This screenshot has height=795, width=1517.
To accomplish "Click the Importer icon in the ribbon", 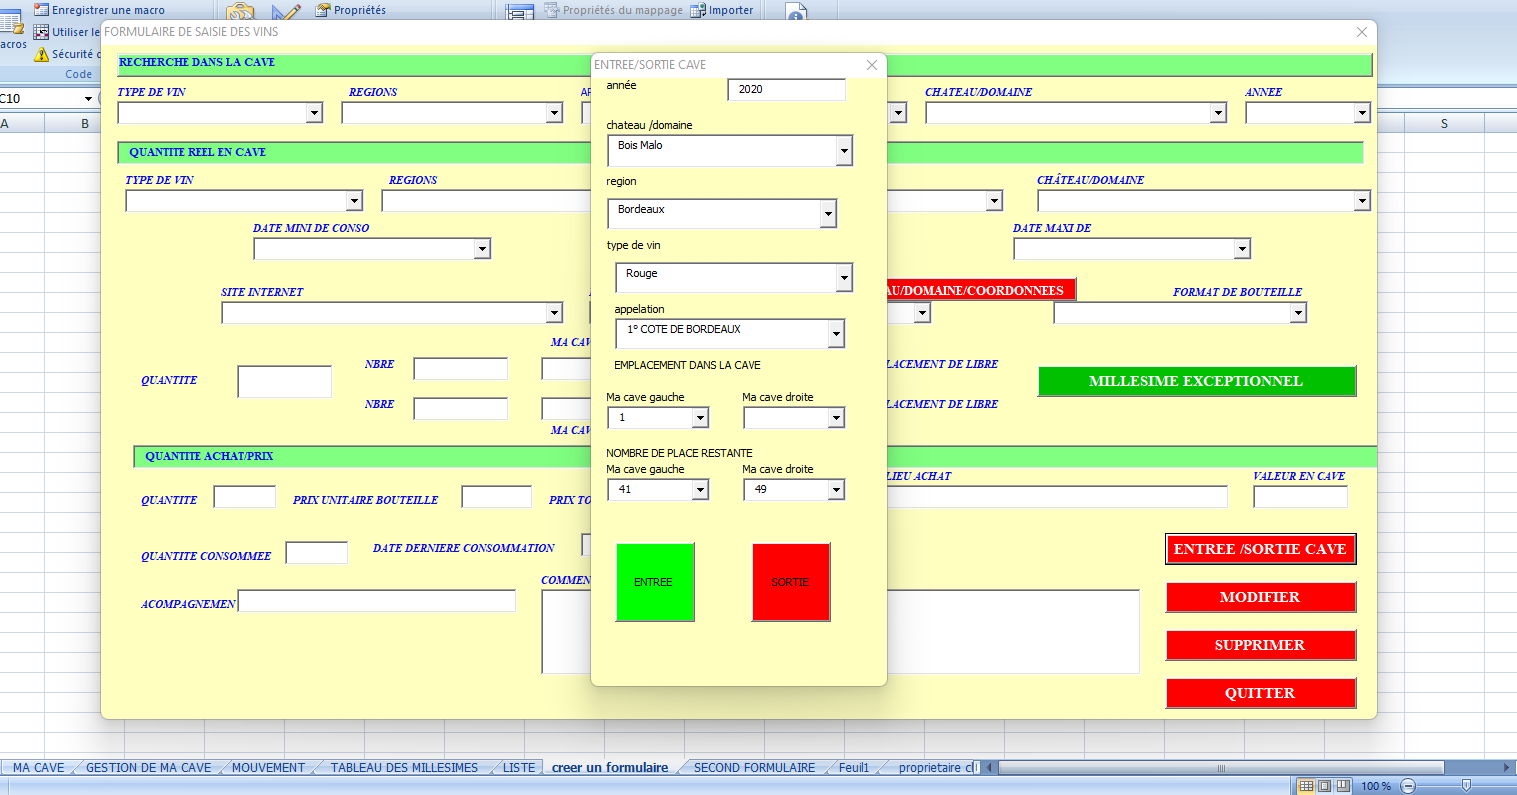I will click(698, 10).
